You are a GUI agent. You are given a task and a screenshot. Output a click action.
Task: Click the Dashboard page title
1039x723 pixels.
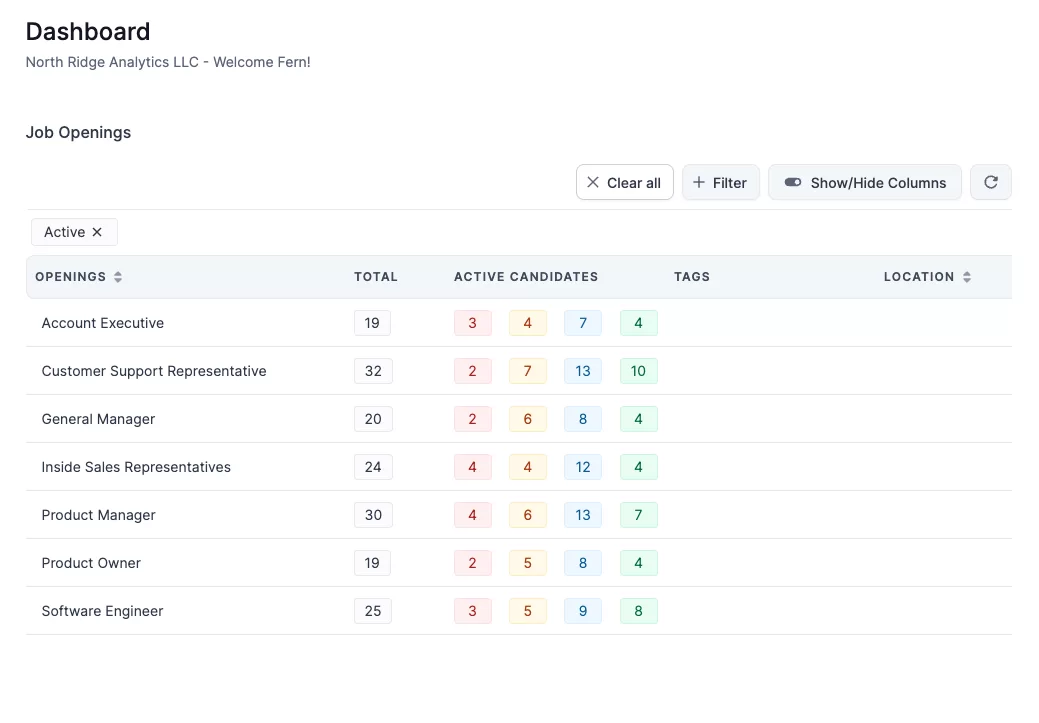88,32
